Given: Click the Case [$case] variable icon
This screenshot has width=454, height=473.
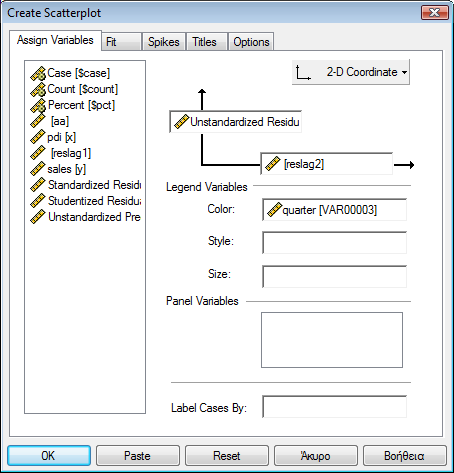Looking at the screenshot, I should click(38, 73).
